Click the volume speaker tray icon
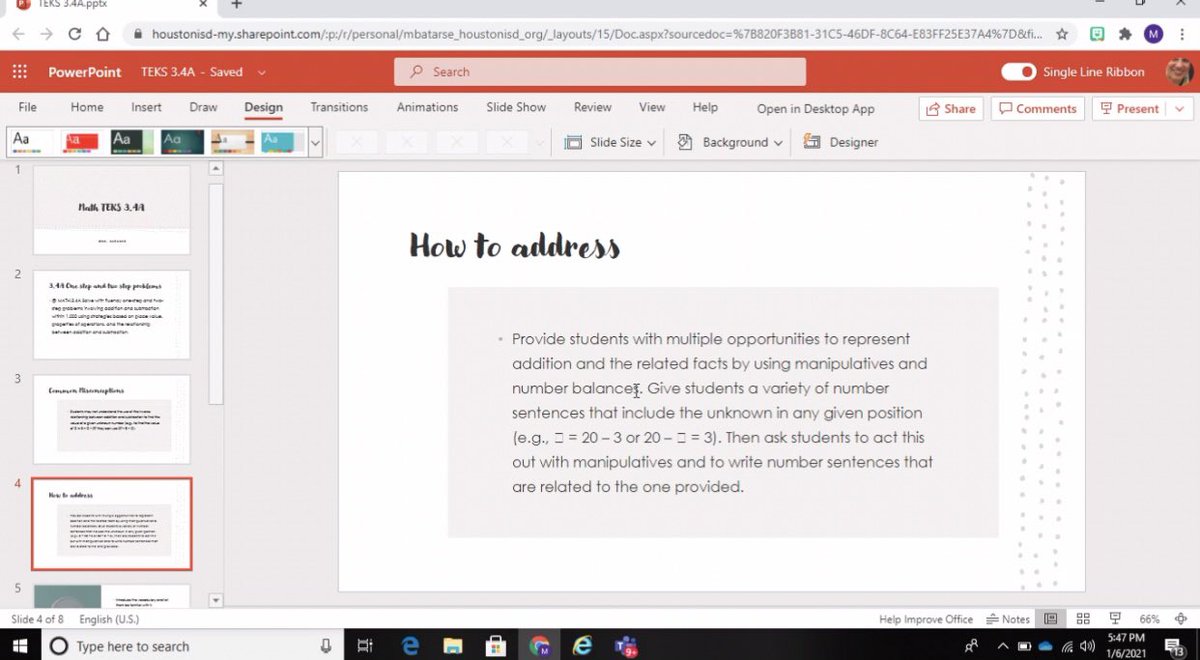This screenshot has height=660, width=1200. click(x=1086, y=646)
